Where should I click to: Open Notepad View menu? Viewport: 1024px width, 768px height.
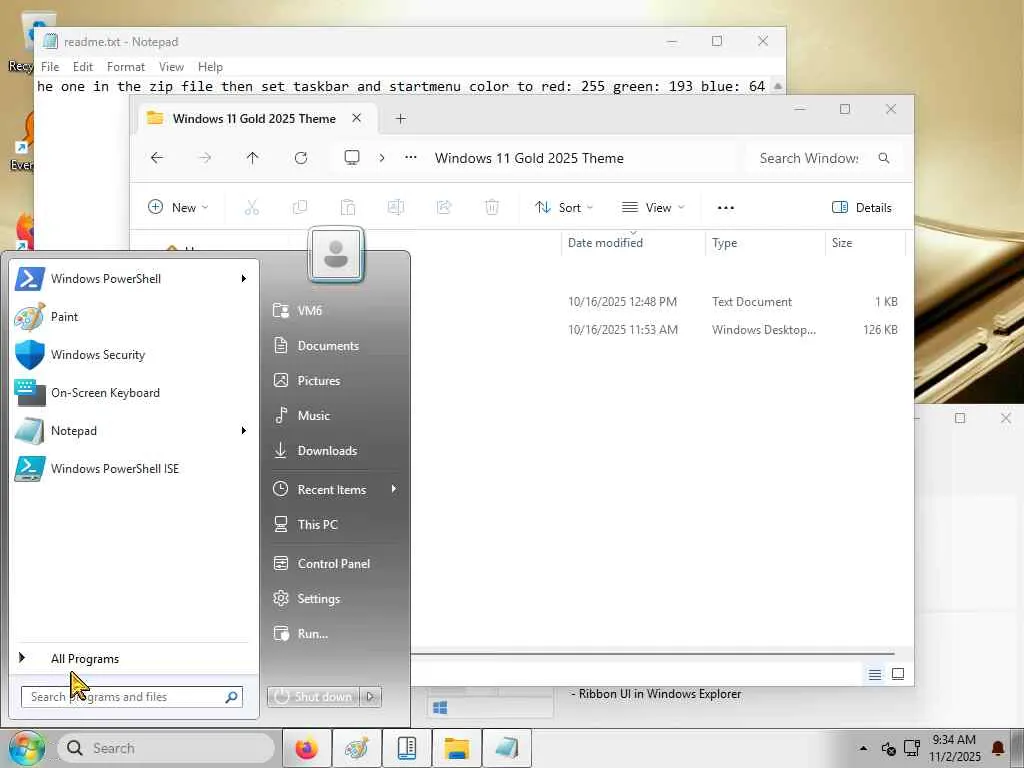tap(171, 67)
